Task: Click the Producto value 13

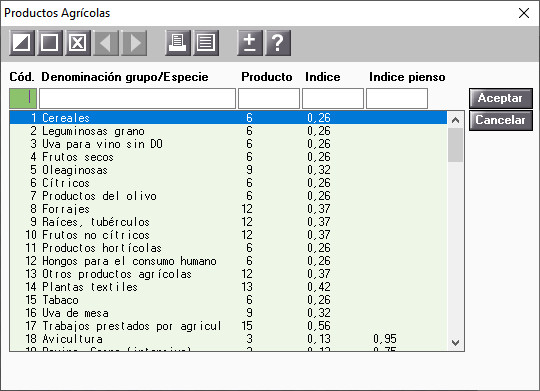Action: tap(247, 287)
